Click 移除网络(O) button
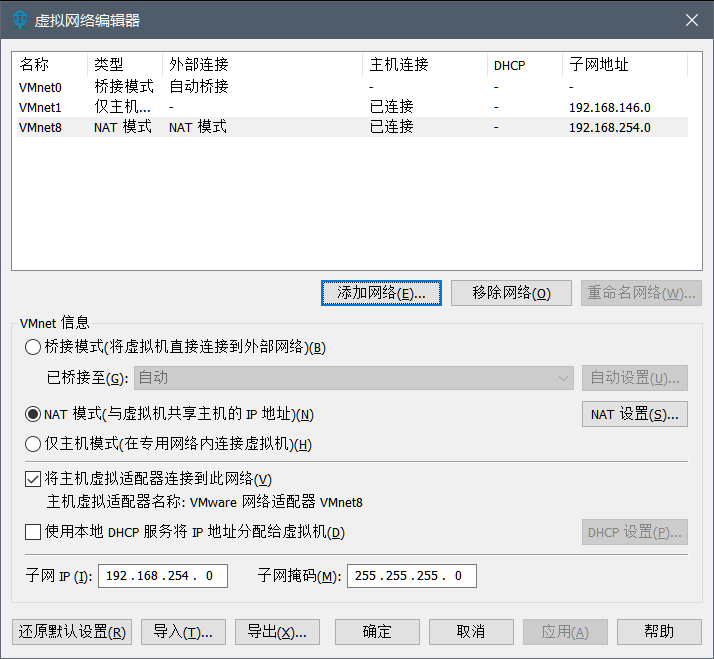 (511, 293)
